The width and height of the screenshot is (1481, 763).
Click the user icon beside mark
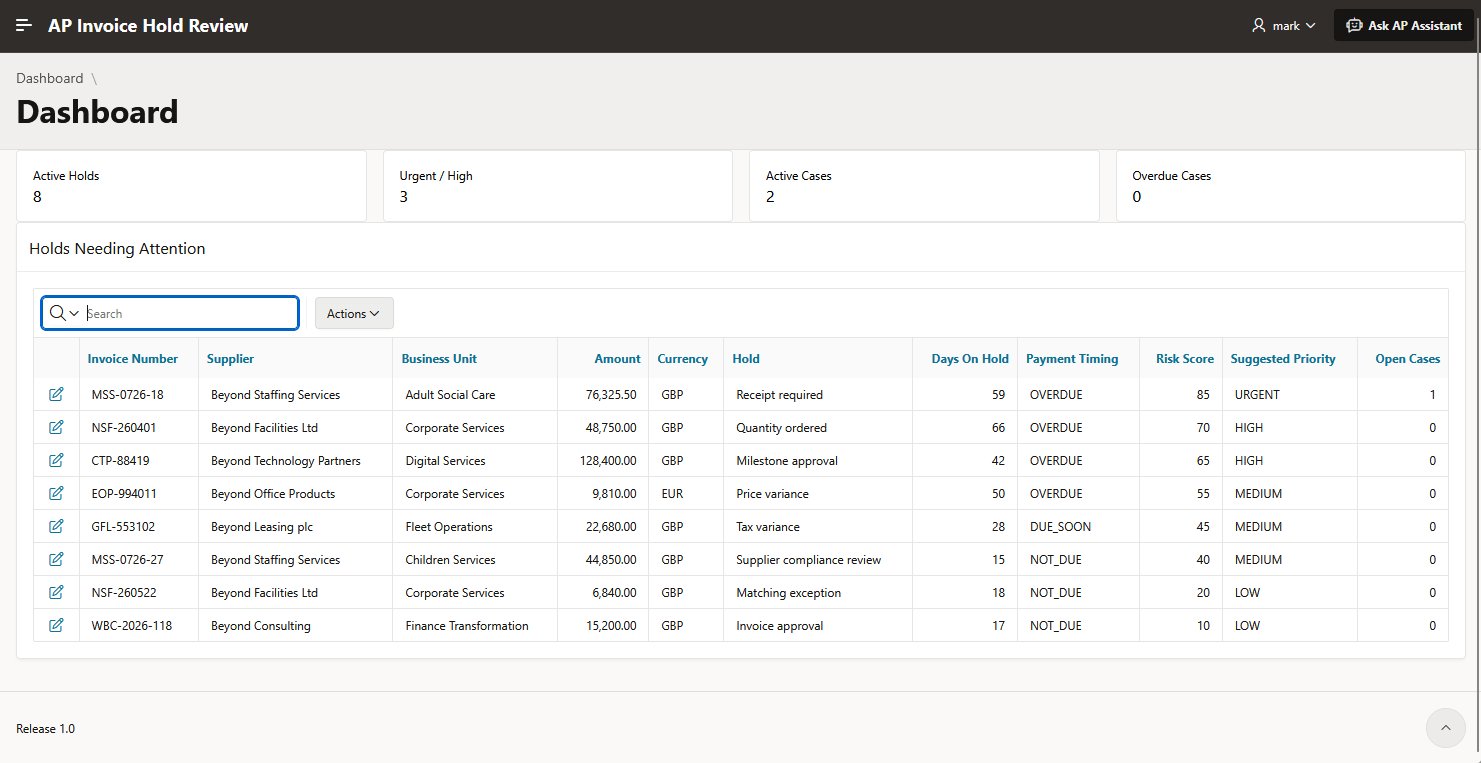pyautogui.click(x=1258, y=26)
